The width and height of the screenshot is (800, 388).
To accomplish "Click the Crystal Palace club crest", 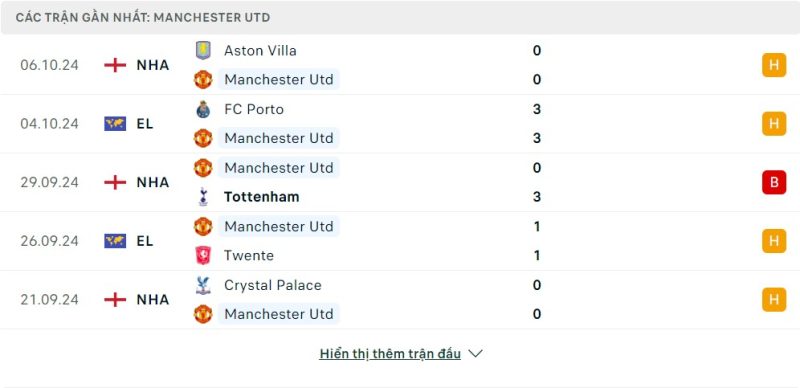I will [x=203, y=285].
